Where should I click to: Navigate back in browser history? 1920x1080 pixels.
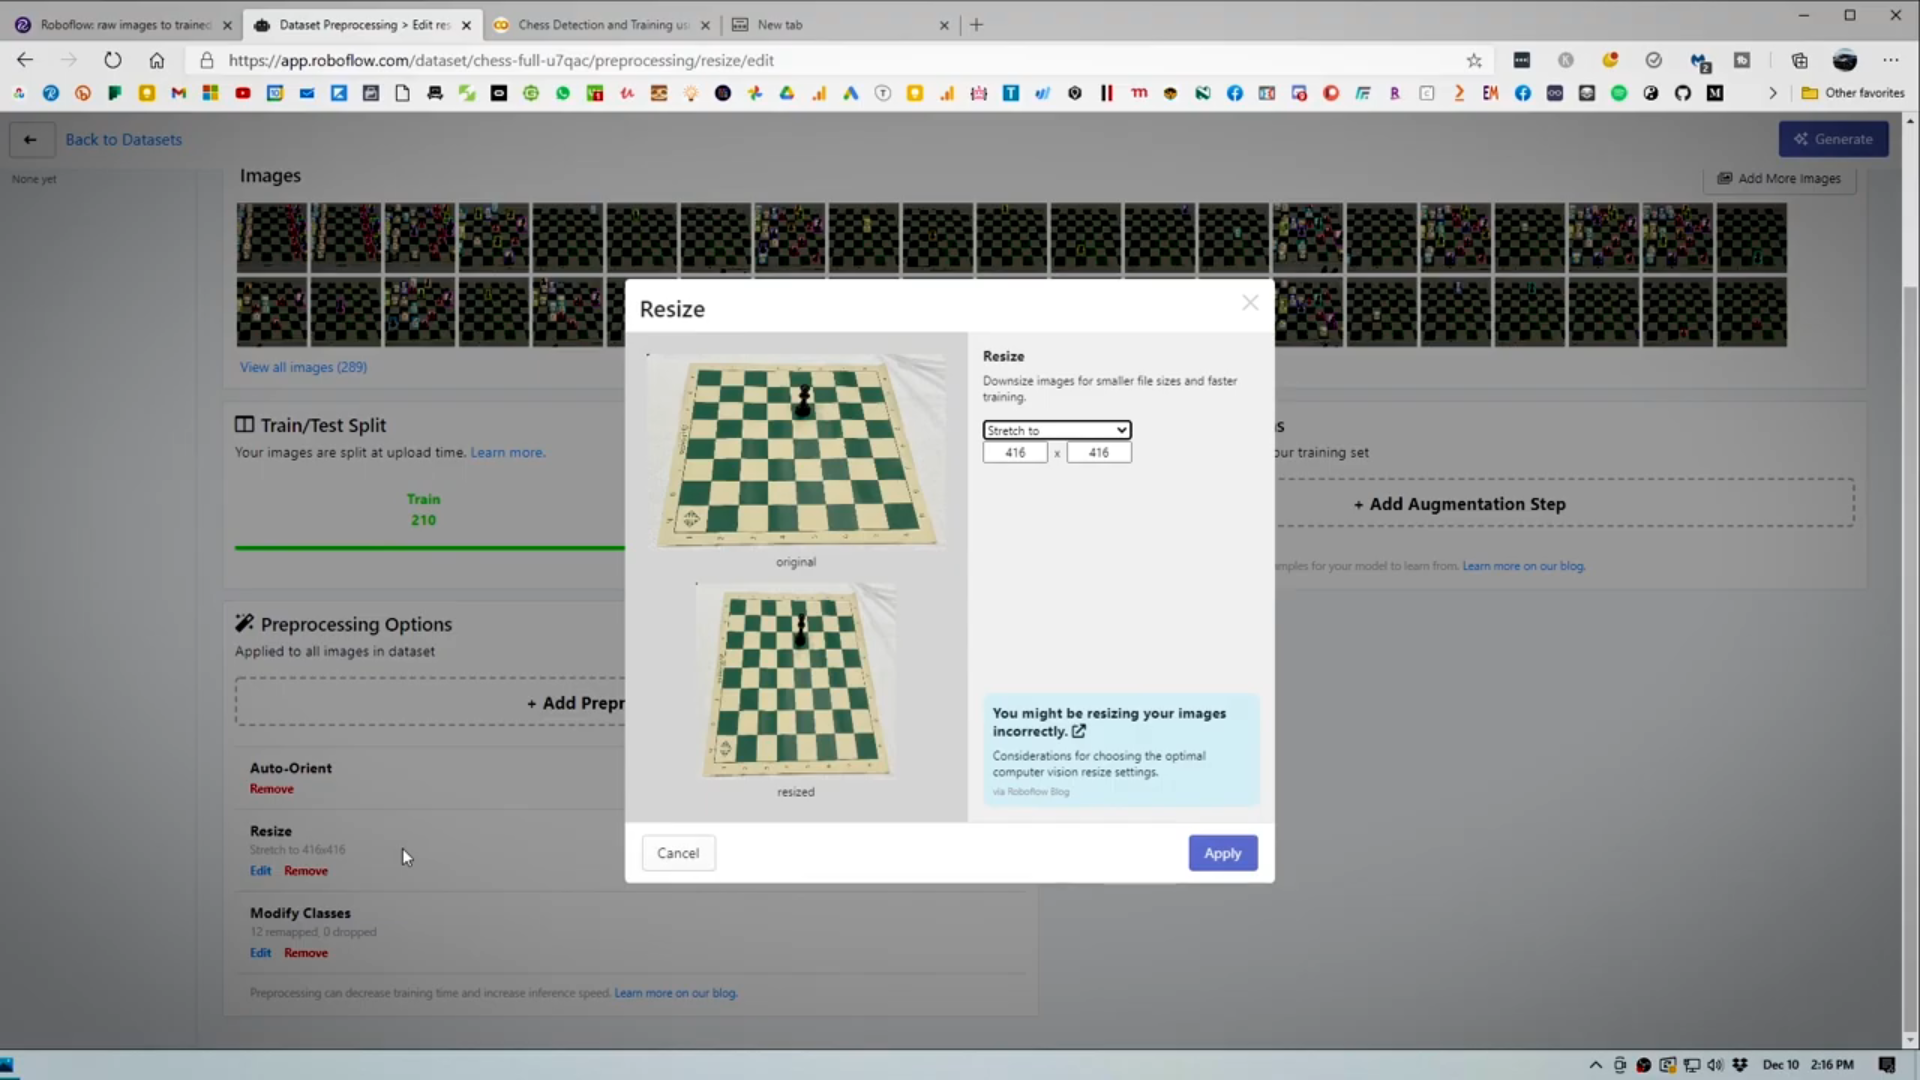point(25,60)
